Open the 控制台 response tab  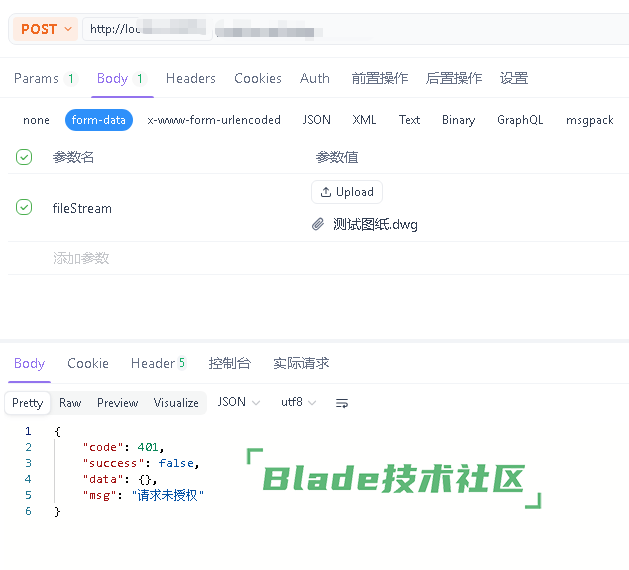[x=229, y=363]
